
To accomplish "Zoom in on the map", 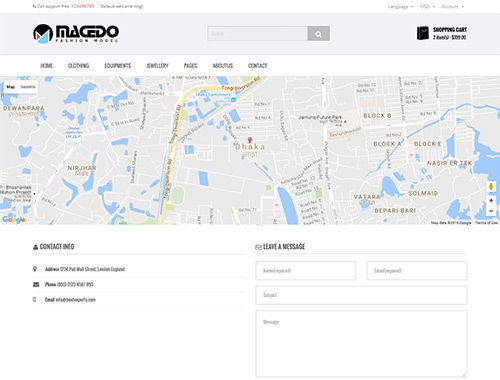I will [491, 201].
